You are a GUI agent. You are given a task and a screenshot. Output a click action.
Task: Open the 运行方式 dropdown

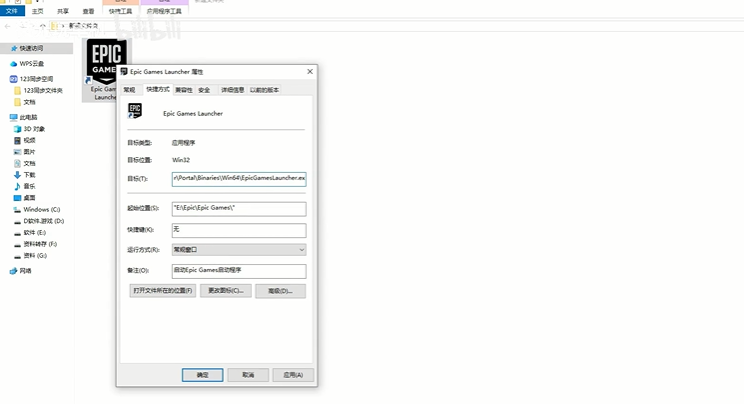pos(238,249)
